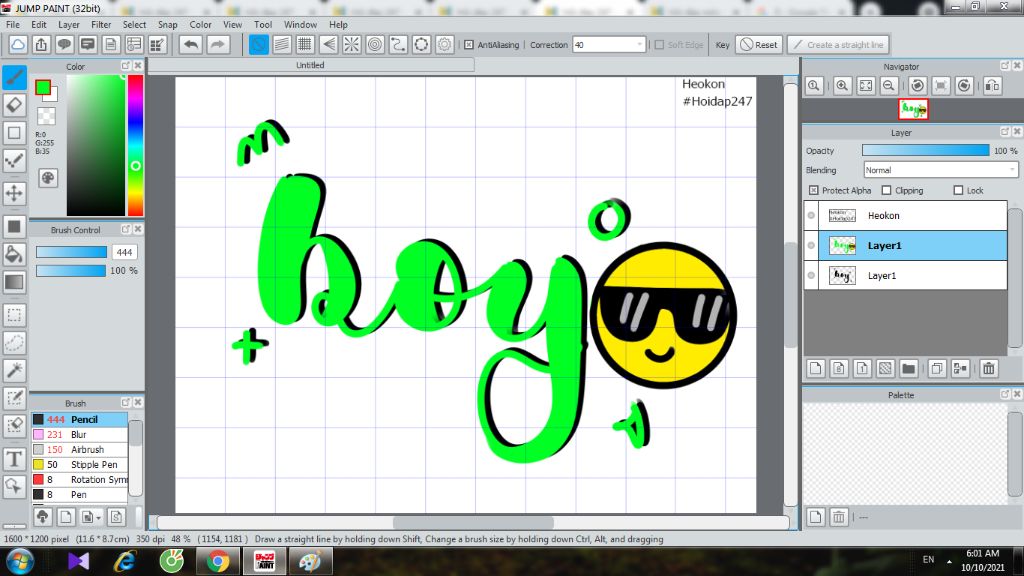Enable the parallel lines snap

(x=282, y=44)
